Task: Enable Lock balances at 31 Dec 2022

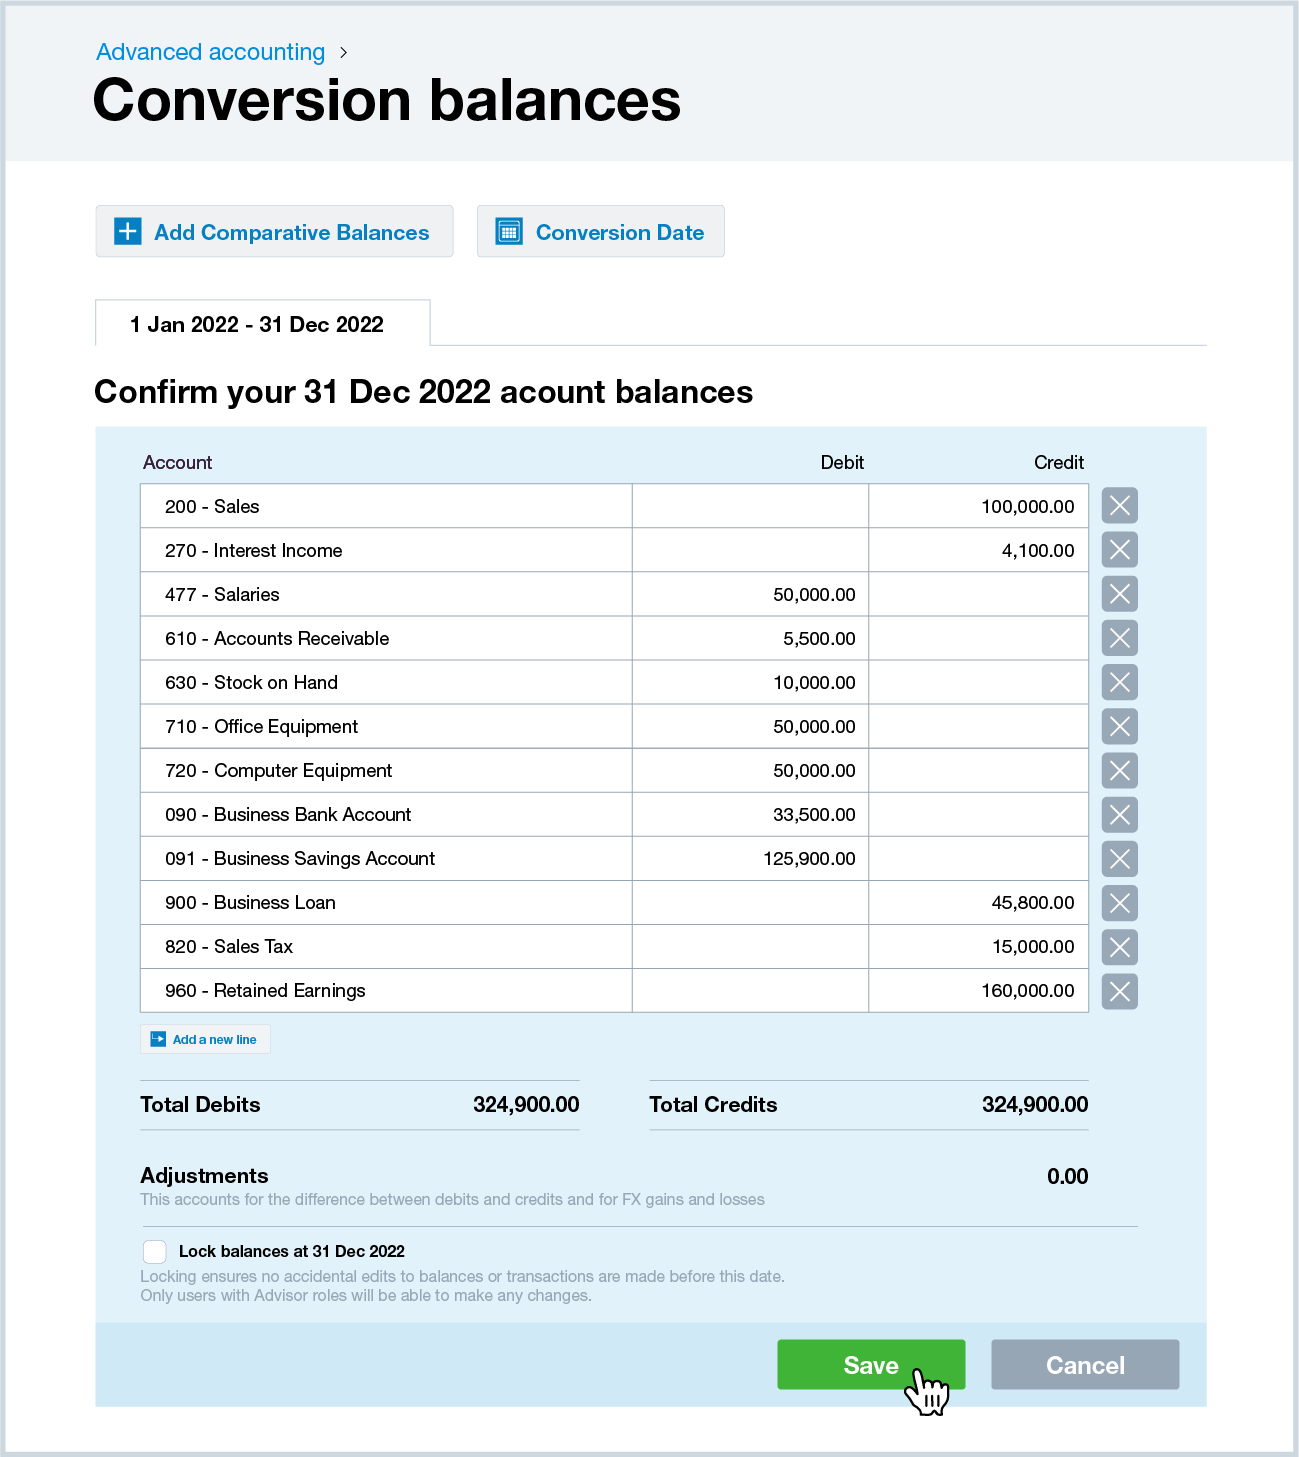Action: click(154, 1251)
